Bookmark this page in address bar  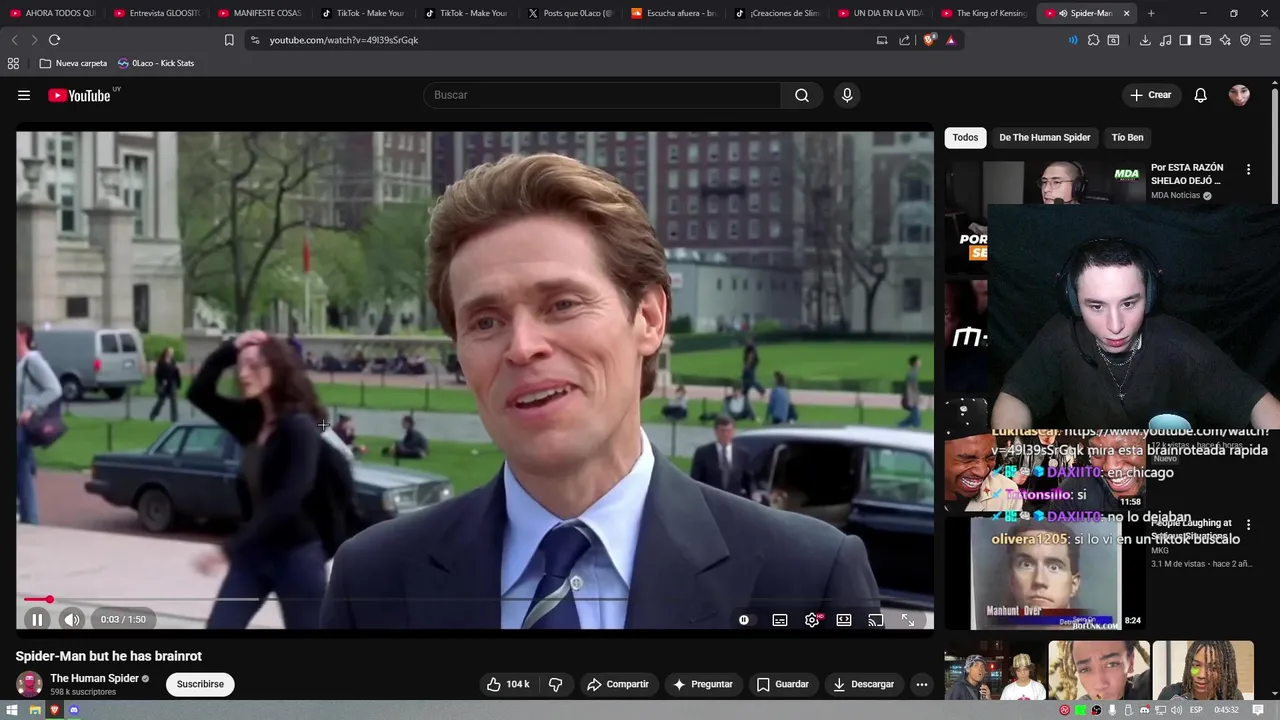point(229,40)
